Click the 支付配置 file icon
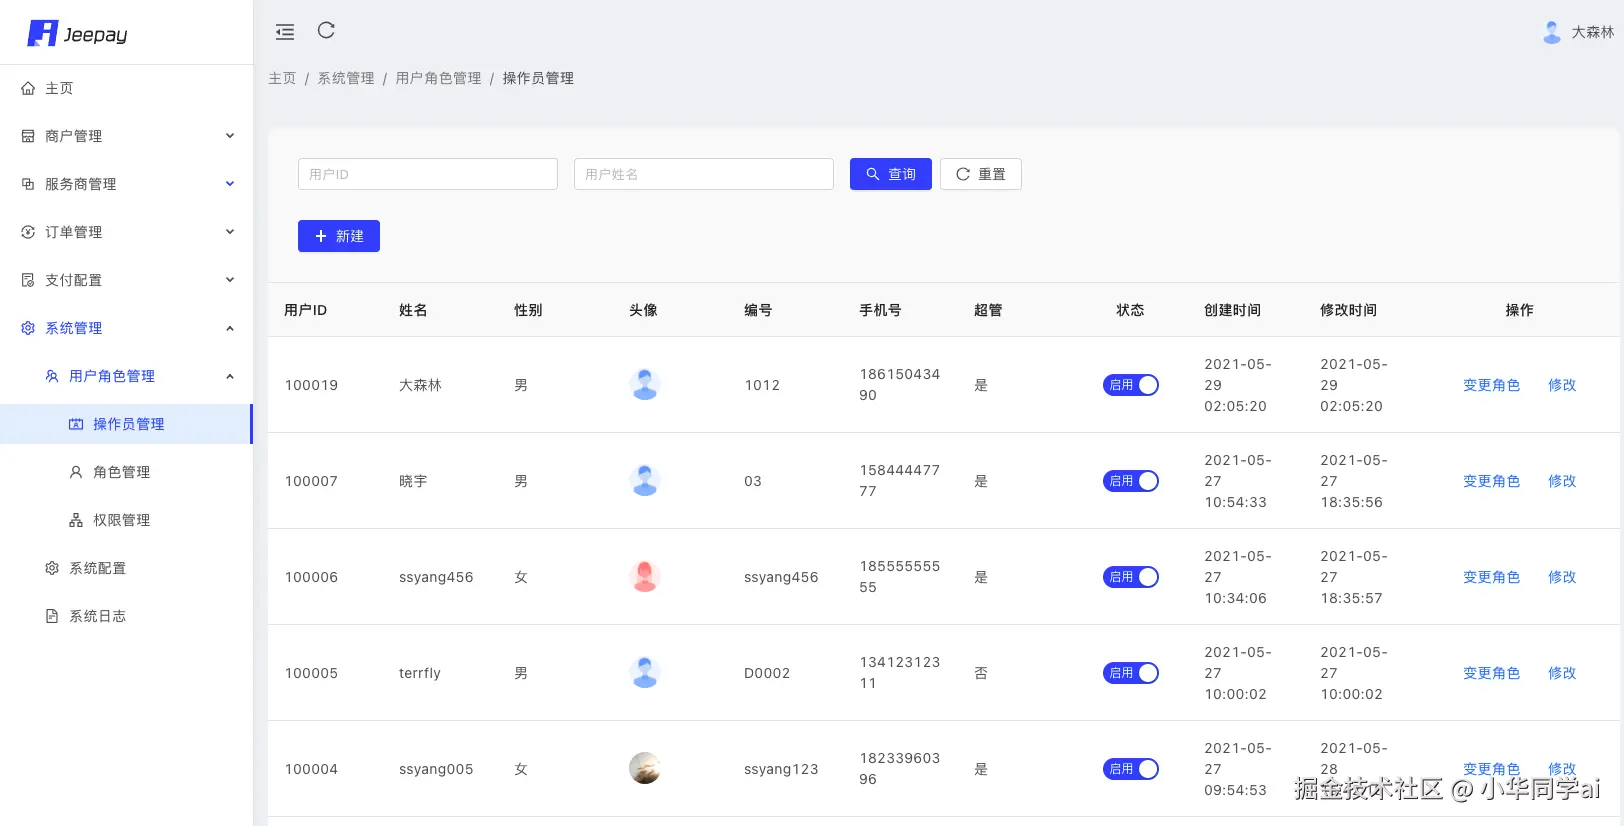1624x826 pixels. click(x=28, y=280)
